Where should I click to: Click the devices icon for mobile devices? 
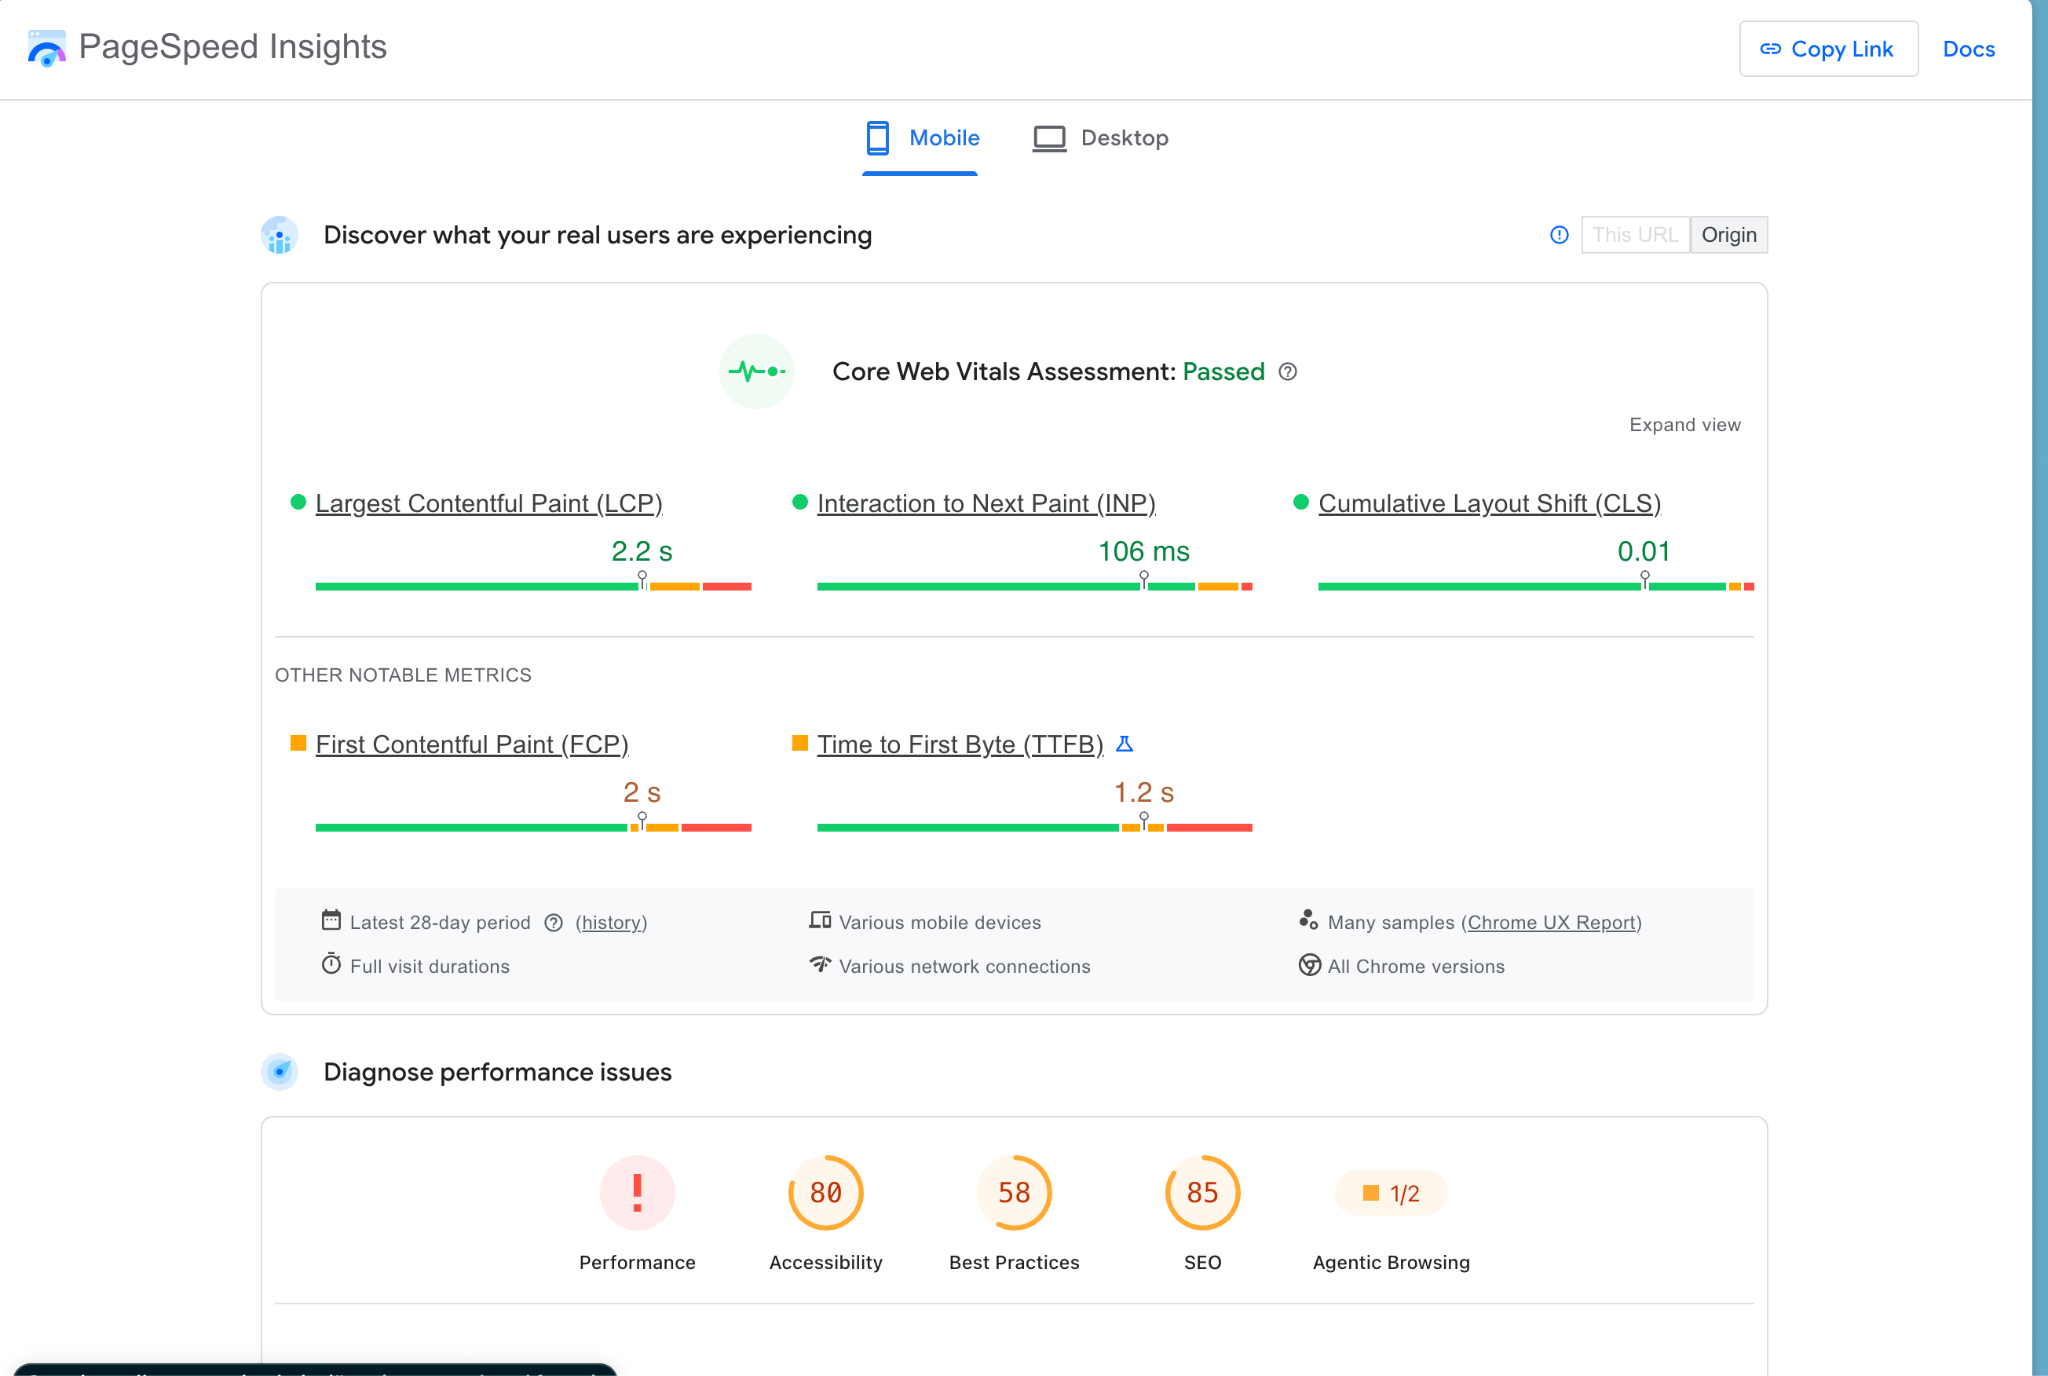coord(820,920)
